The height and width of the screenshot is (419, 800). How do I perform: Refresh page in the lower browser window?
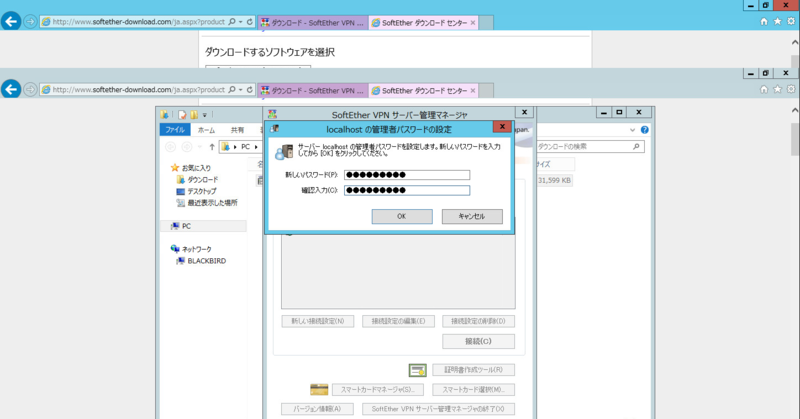point(250,89)
